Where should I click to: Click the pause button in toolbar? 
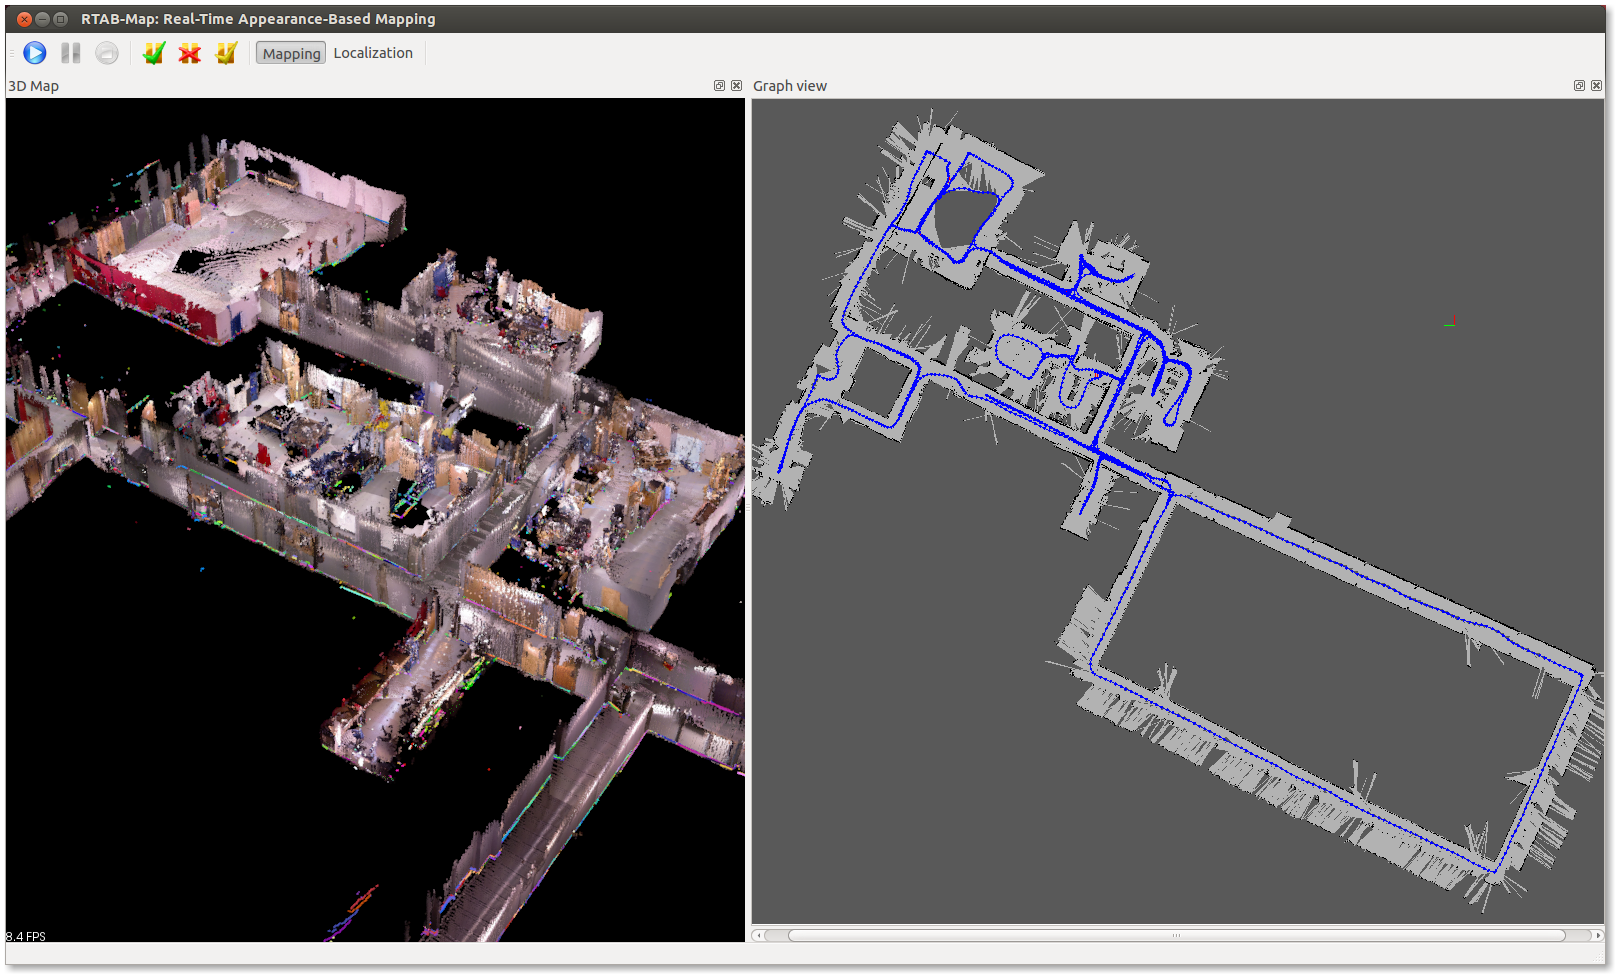(71, 53)
